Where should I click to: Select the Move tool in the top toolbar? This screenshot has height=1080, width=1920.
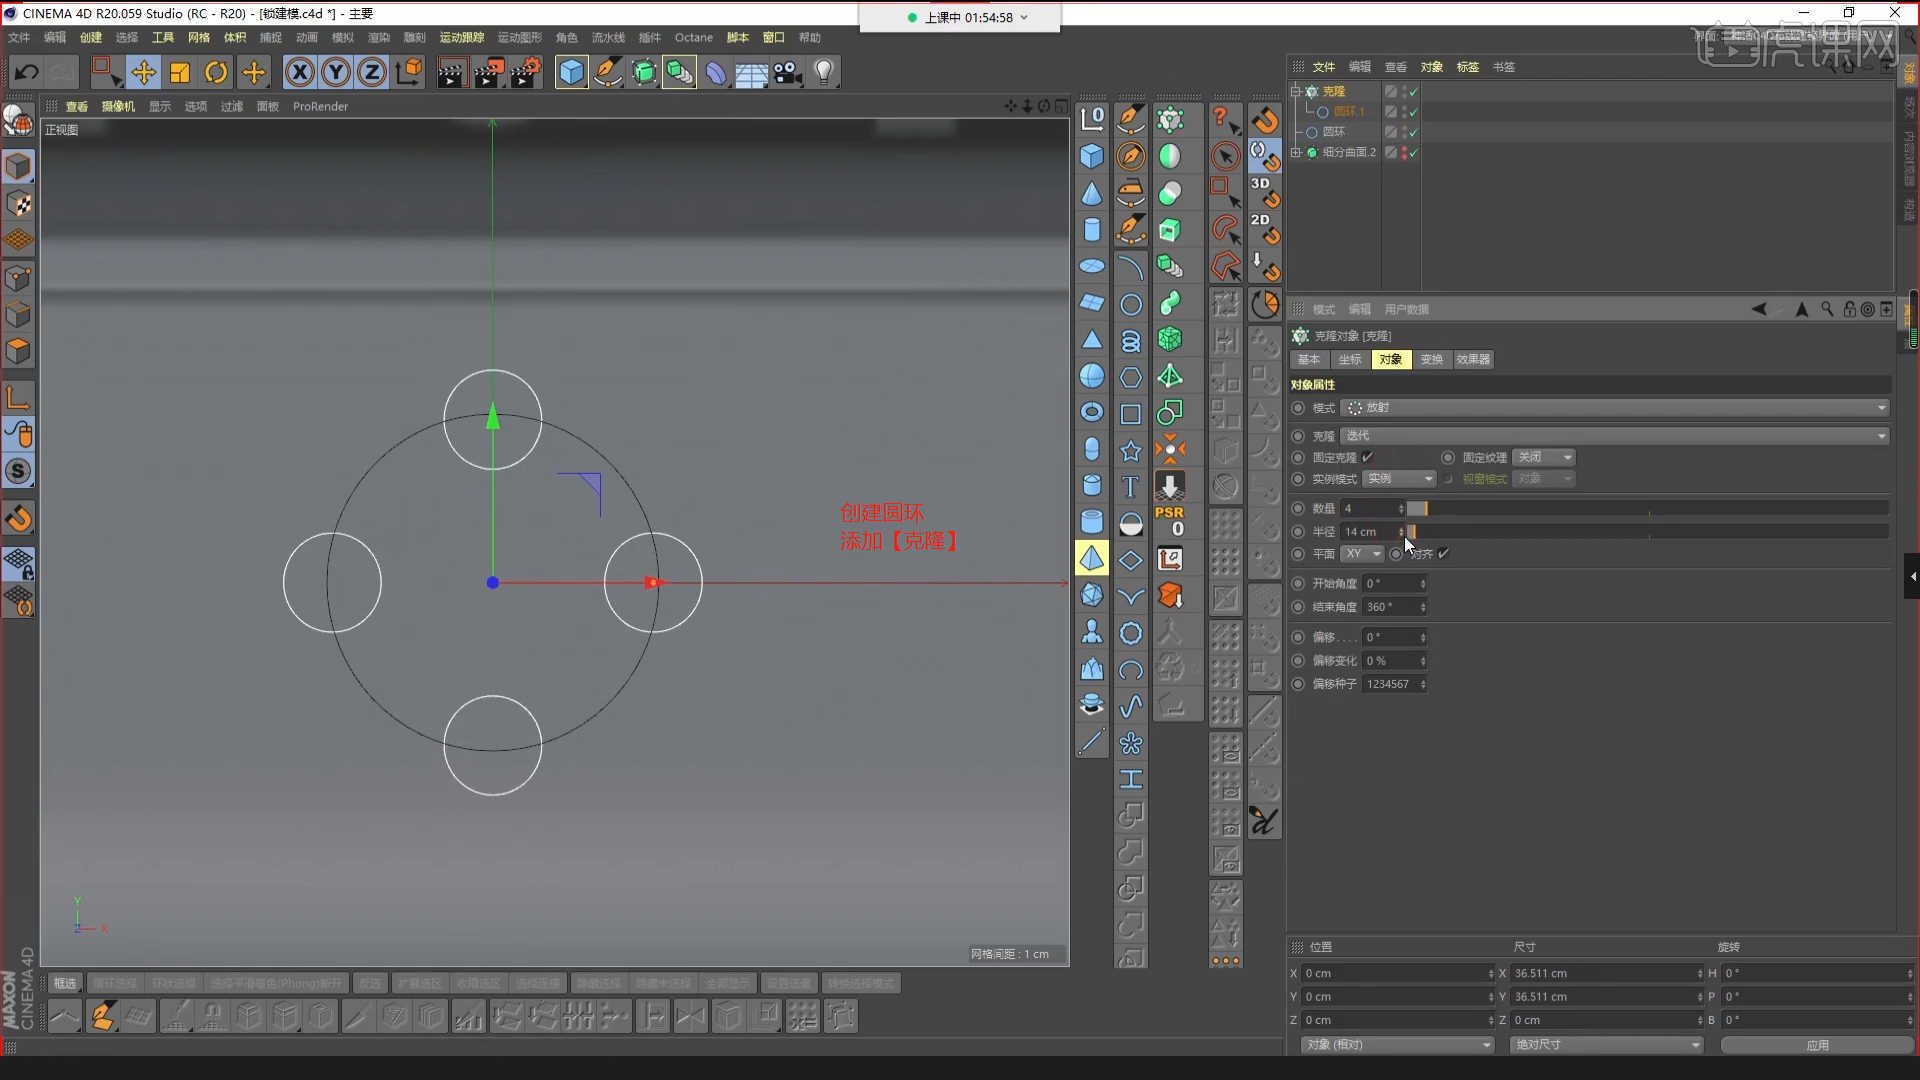pos(143,72)
